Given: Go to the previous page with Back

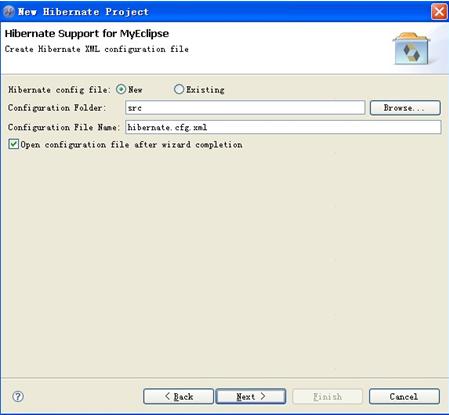Looking at the screenshot, I should tap(178, 396).
